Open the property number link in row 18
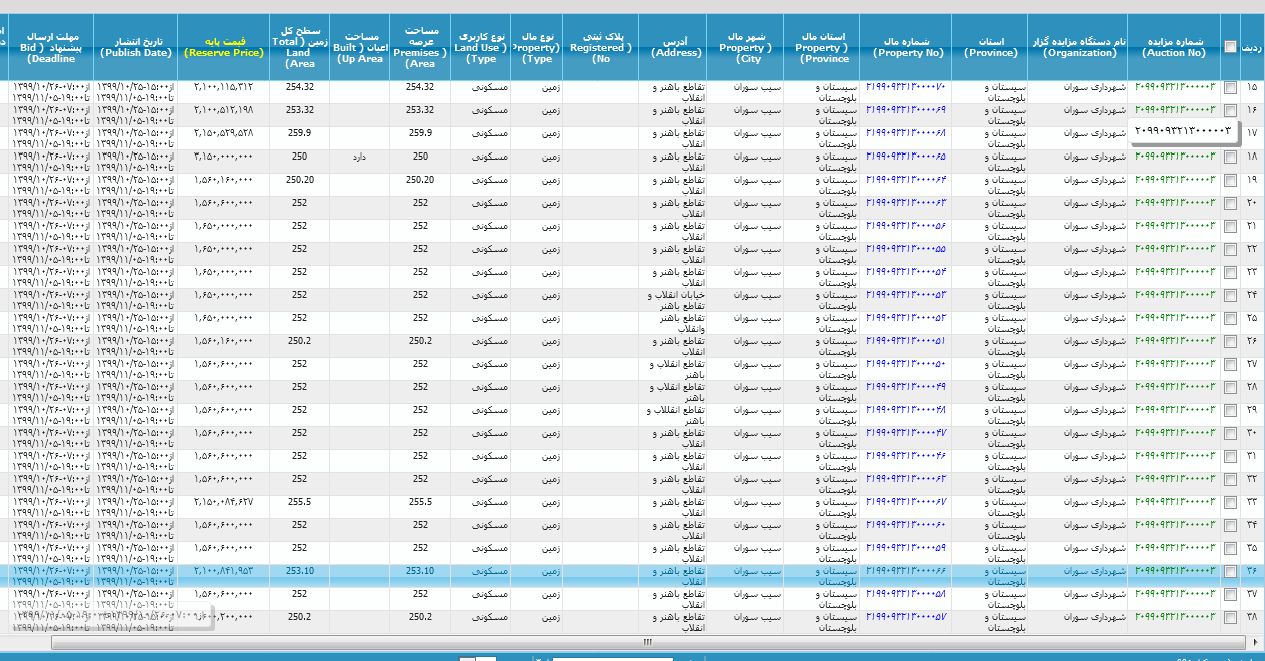Viewport: 1265px width, 661px height. [x=906, y=156]
